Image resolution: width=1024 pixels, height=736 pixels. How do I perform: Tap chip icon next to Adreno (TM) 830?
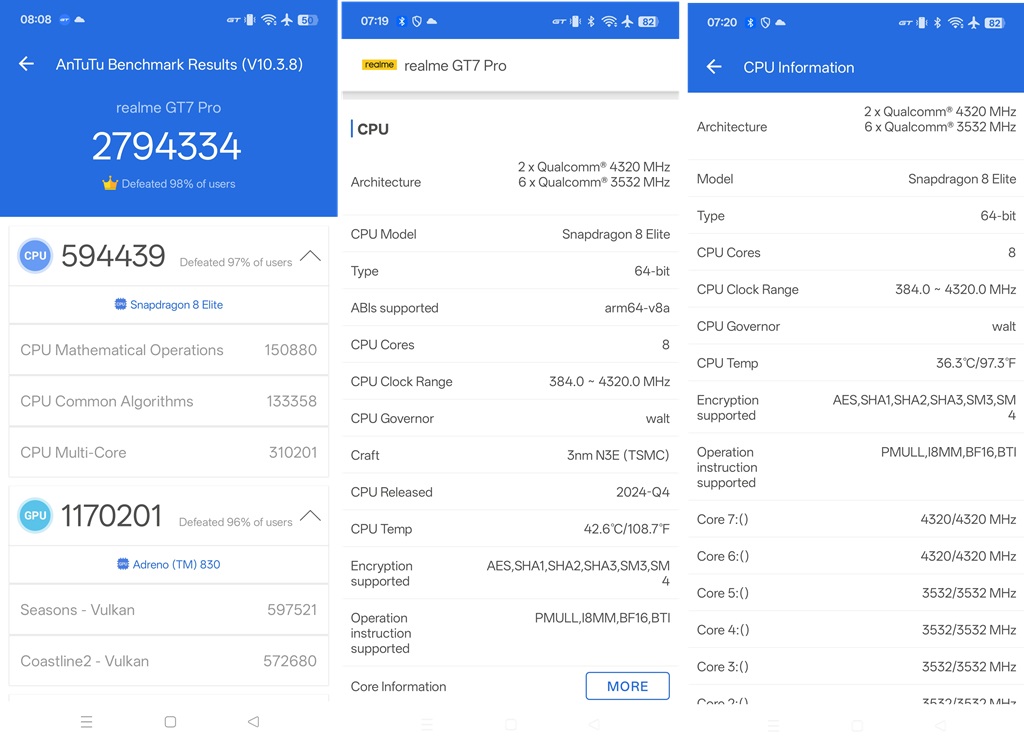(x=123, y=564)
